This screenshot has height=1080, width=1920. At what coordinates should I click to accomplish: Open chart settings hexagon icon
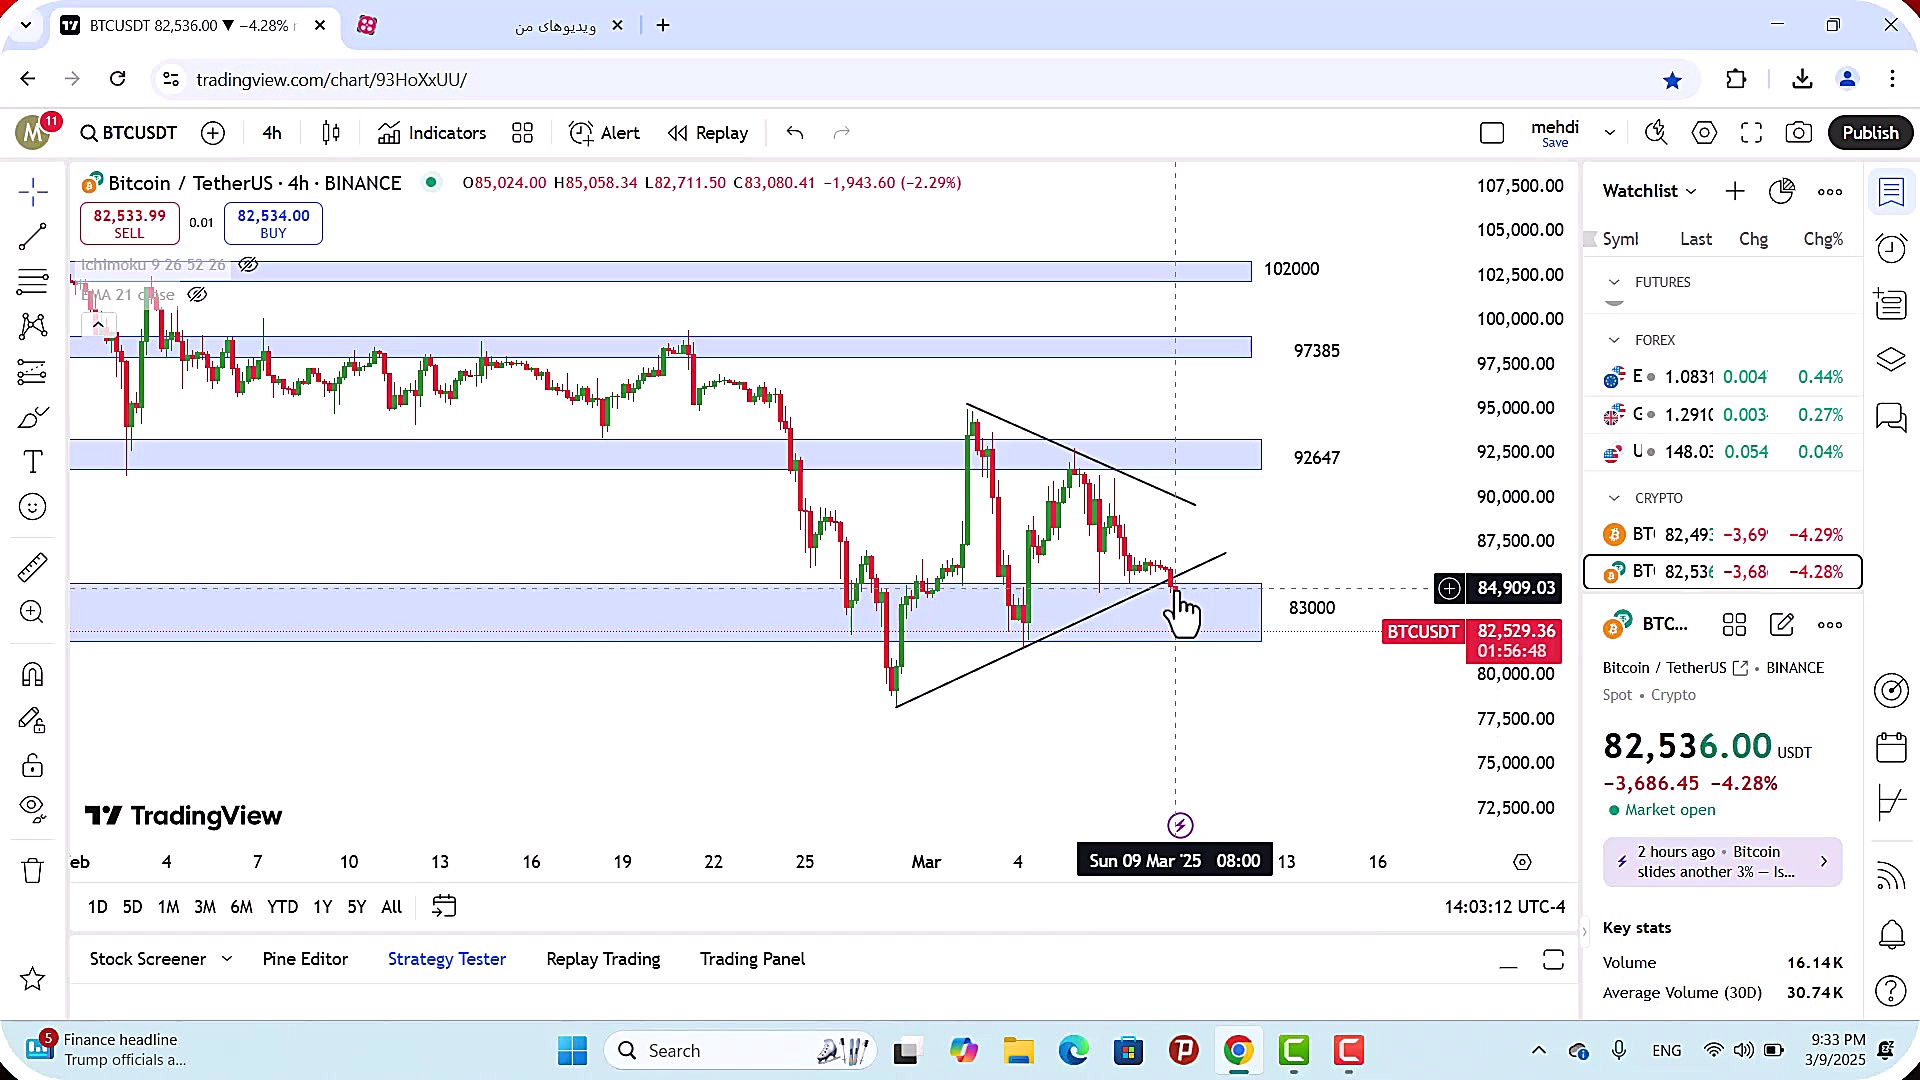[1704, 133]
